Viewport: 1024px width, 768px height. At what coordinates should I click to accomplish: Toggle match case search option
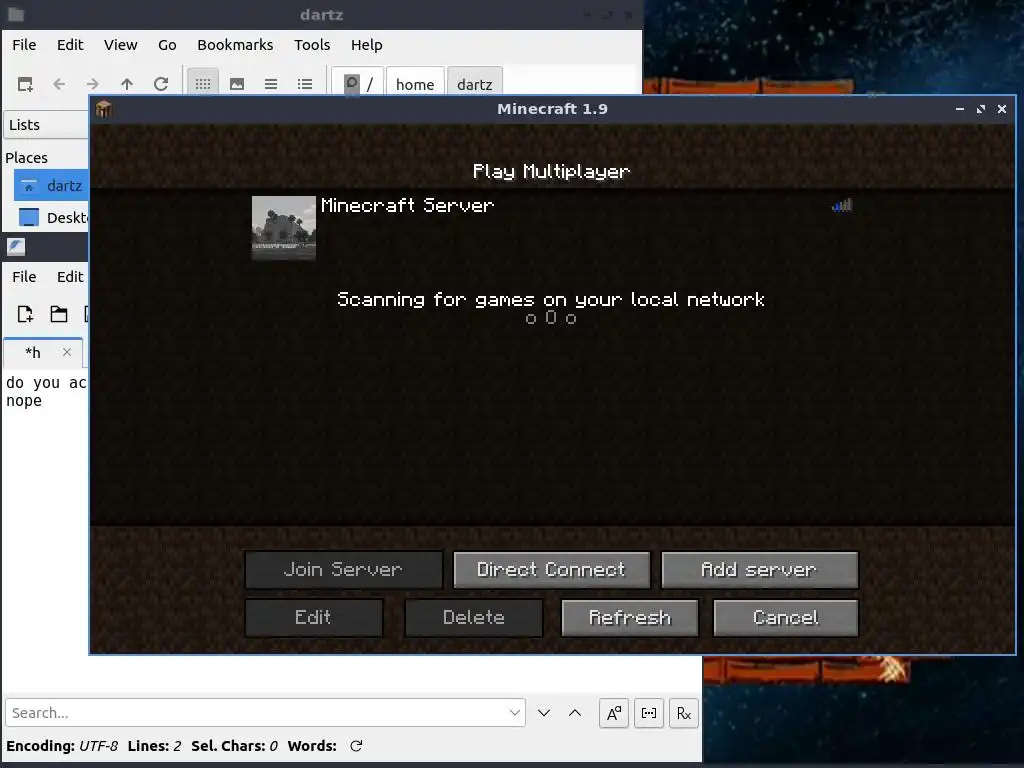[x=614, y=713]
